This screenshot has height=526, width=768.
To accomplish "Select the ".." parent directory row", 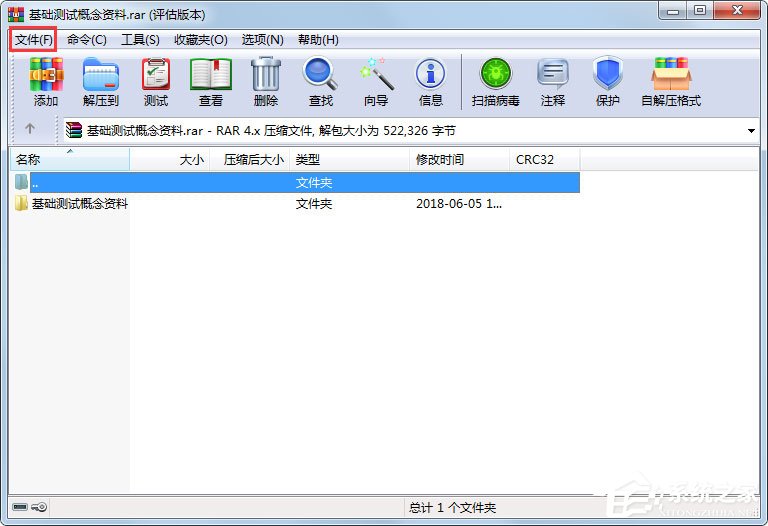I will tap(295, 182).
